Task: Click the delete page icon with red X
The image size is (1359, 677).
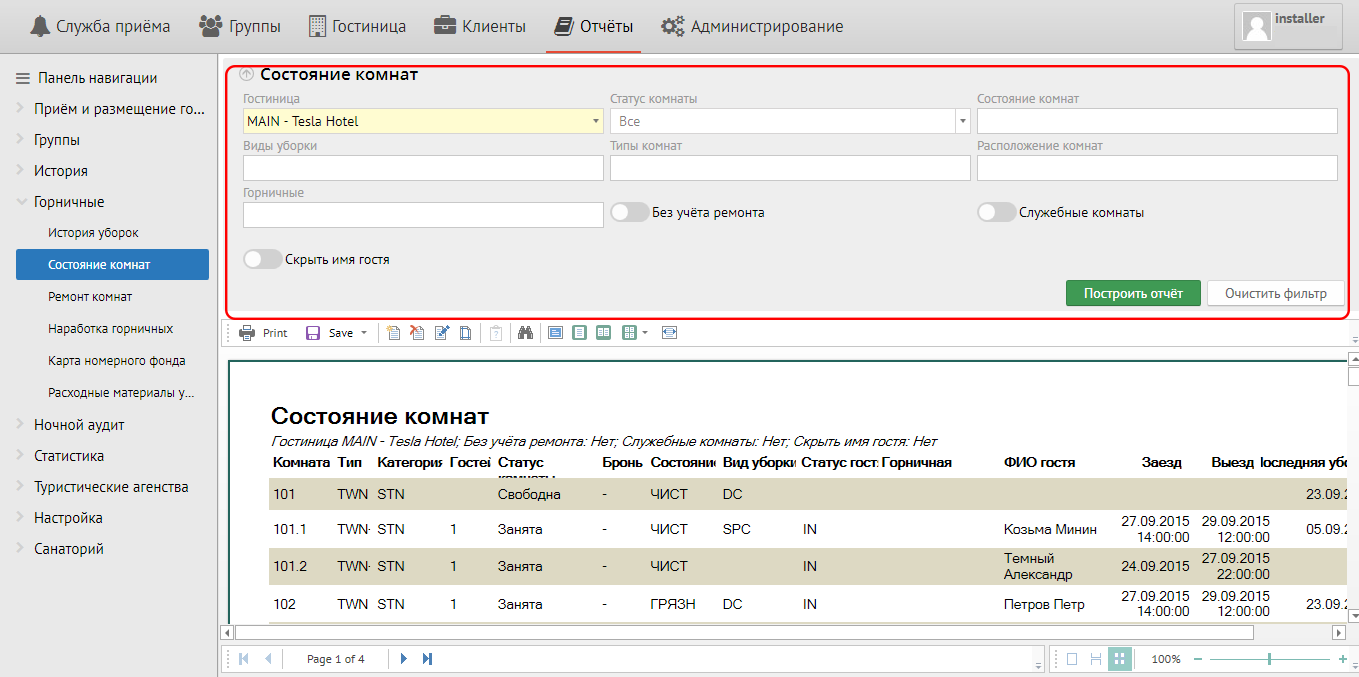Action: pos(417,333)
